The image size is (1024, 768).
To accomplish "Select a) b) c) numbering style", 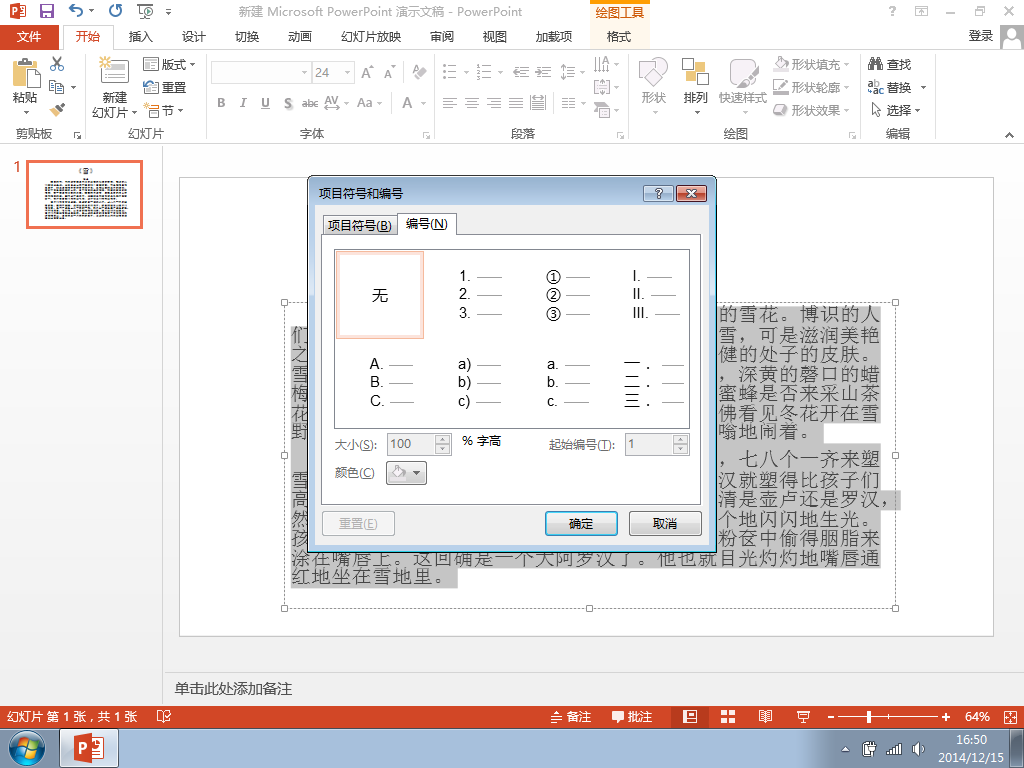I will pos(479,382).
